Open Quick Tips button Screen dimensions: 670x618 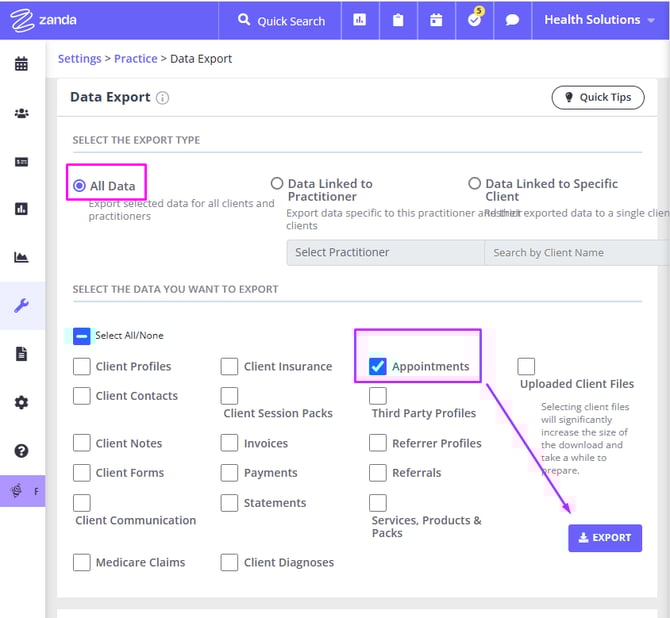coord(597,97)
